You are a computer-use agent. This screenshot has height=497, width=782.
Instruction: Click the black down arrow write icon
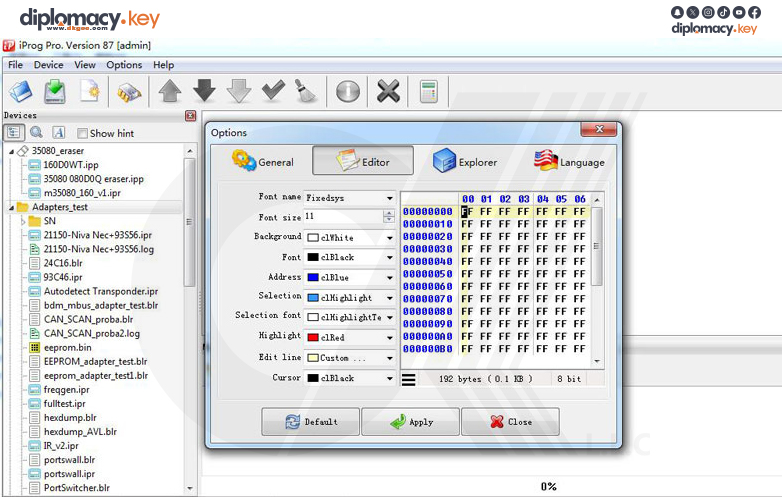(x=204, y=91)
